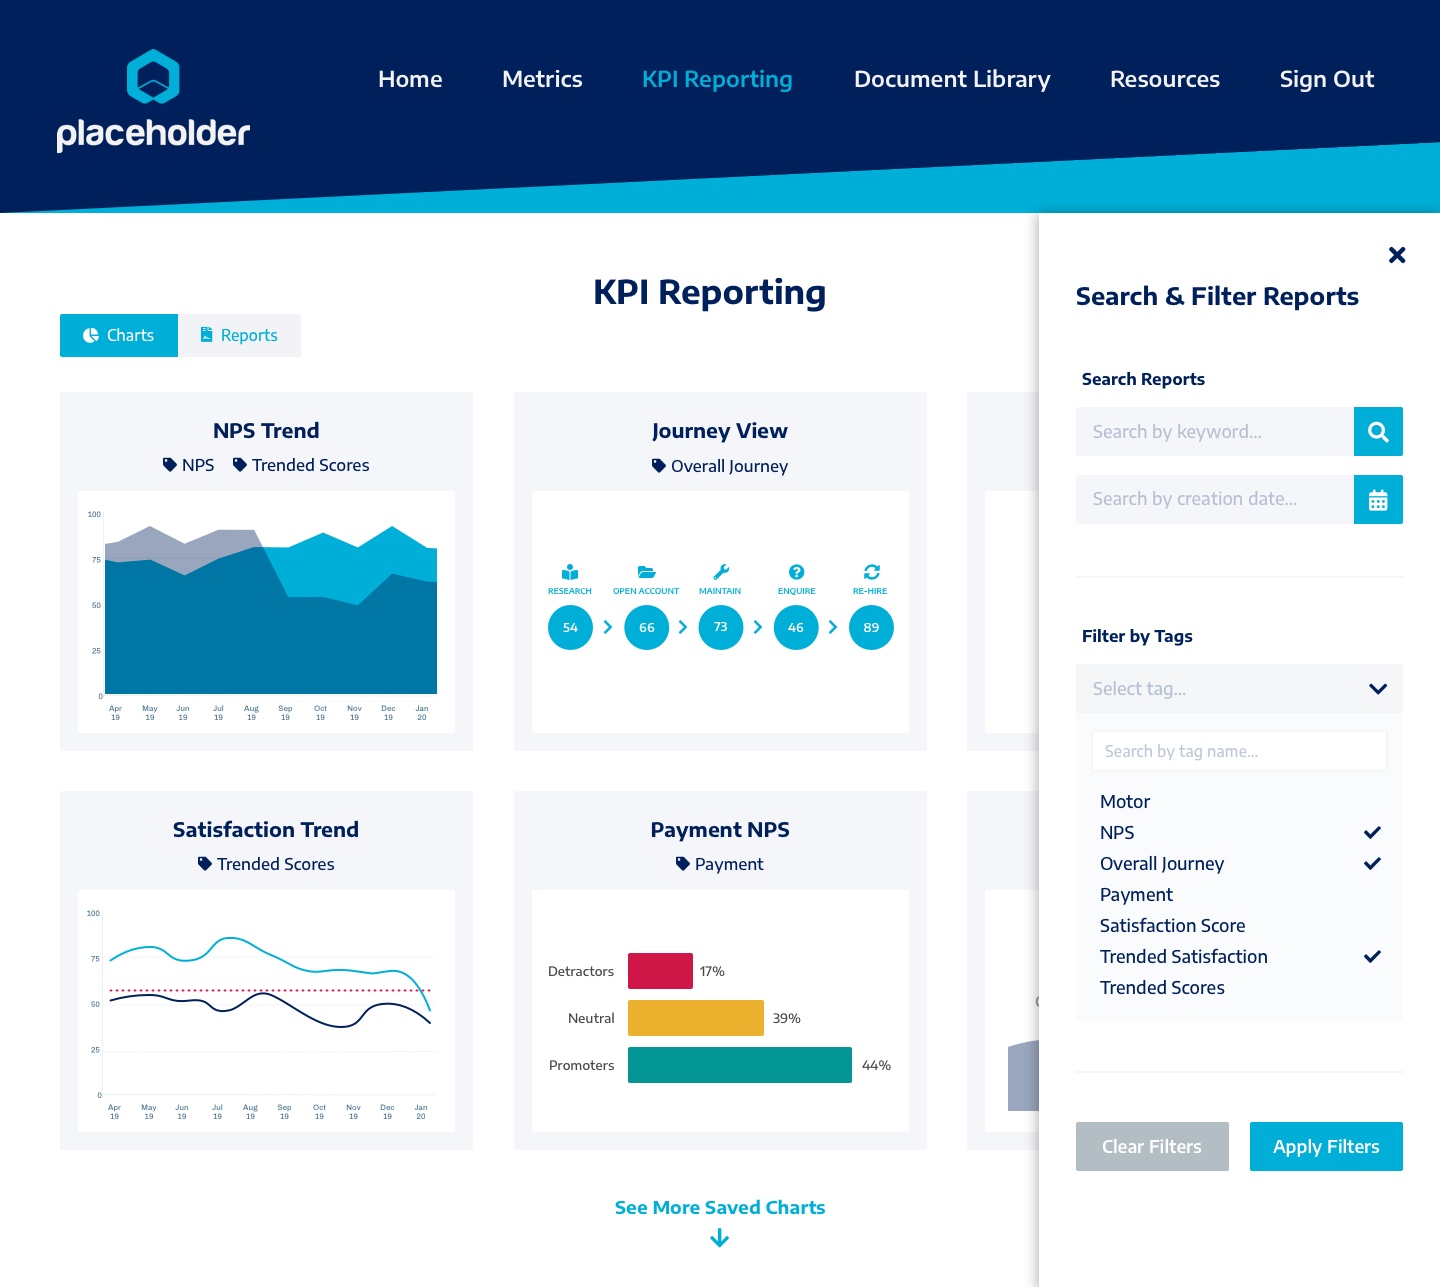The height and width of the screenshot is (1287, 1440).
Task: Click the Enquire question mark icon
Action: (x=796, y=573)
